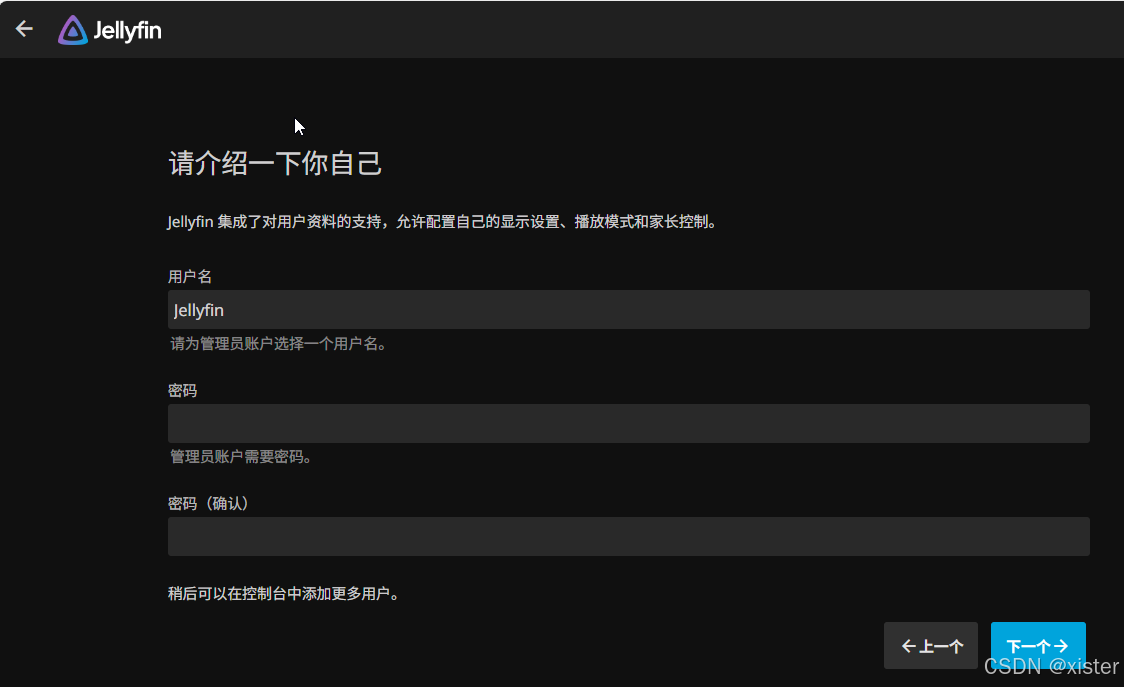
Task: Click the hint 管理员账户需要密码
Action: tap(240, 457)
